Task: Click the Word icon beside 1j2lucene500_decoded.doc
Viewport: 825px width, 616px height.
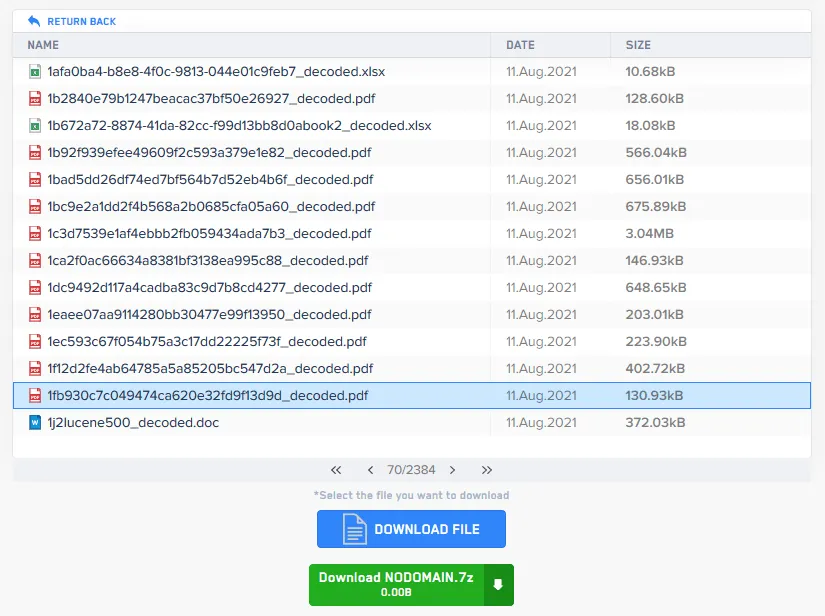Action: tap(33, 422)
